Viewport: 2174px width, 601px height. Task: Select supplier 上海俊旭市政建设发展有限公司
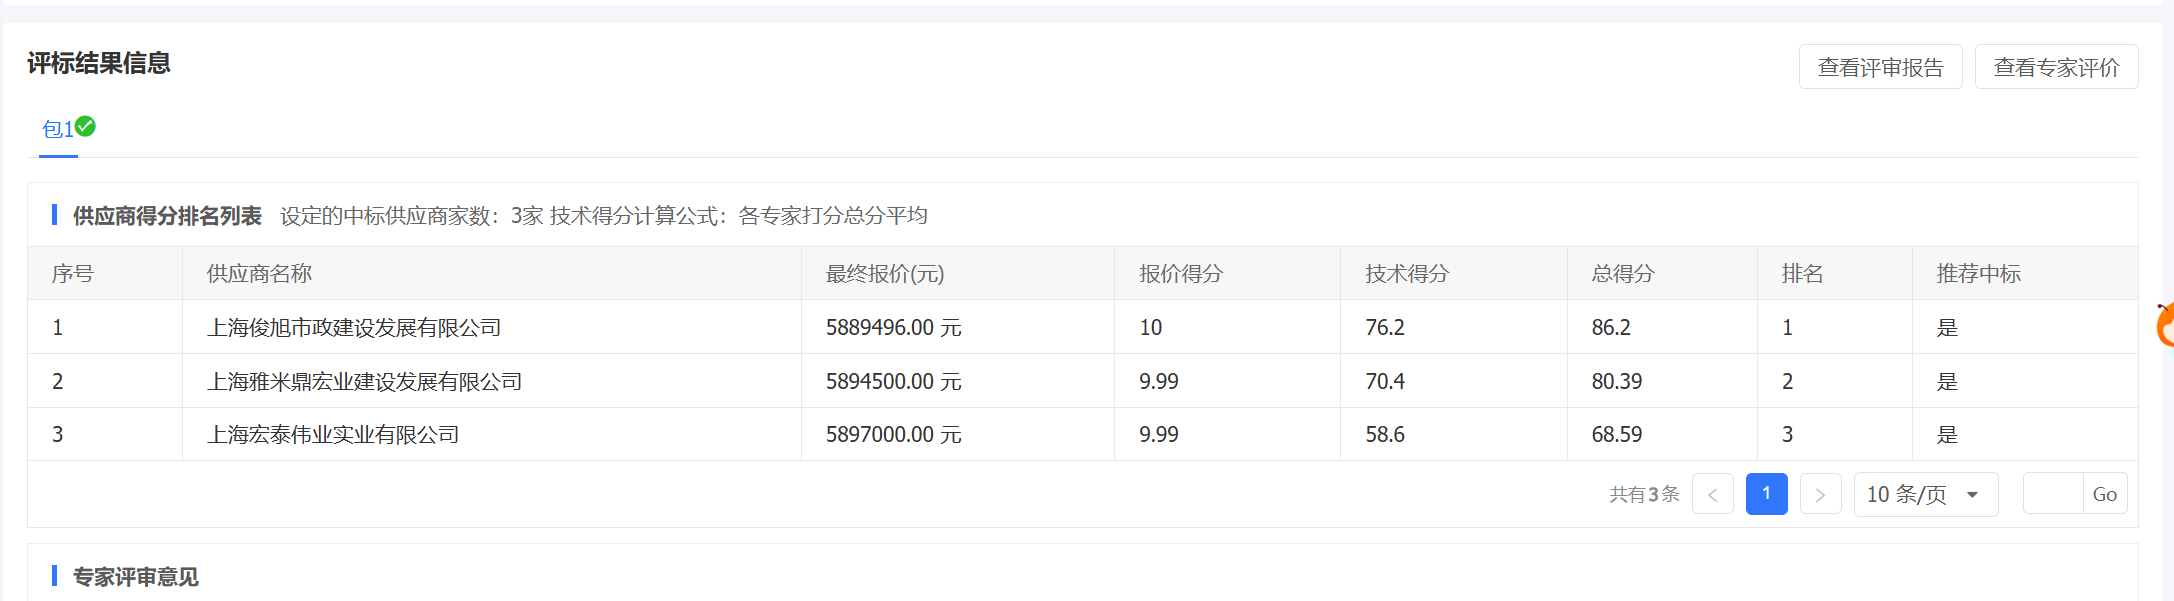point(354,328)
